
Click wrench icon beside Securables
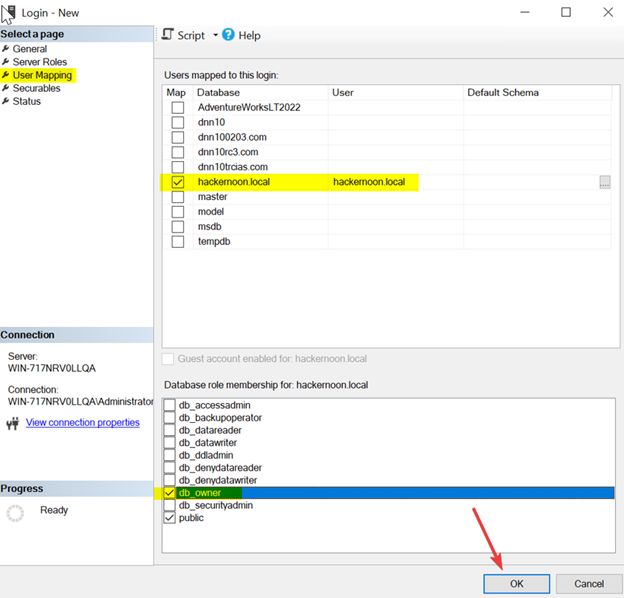[x=6, y=88]
